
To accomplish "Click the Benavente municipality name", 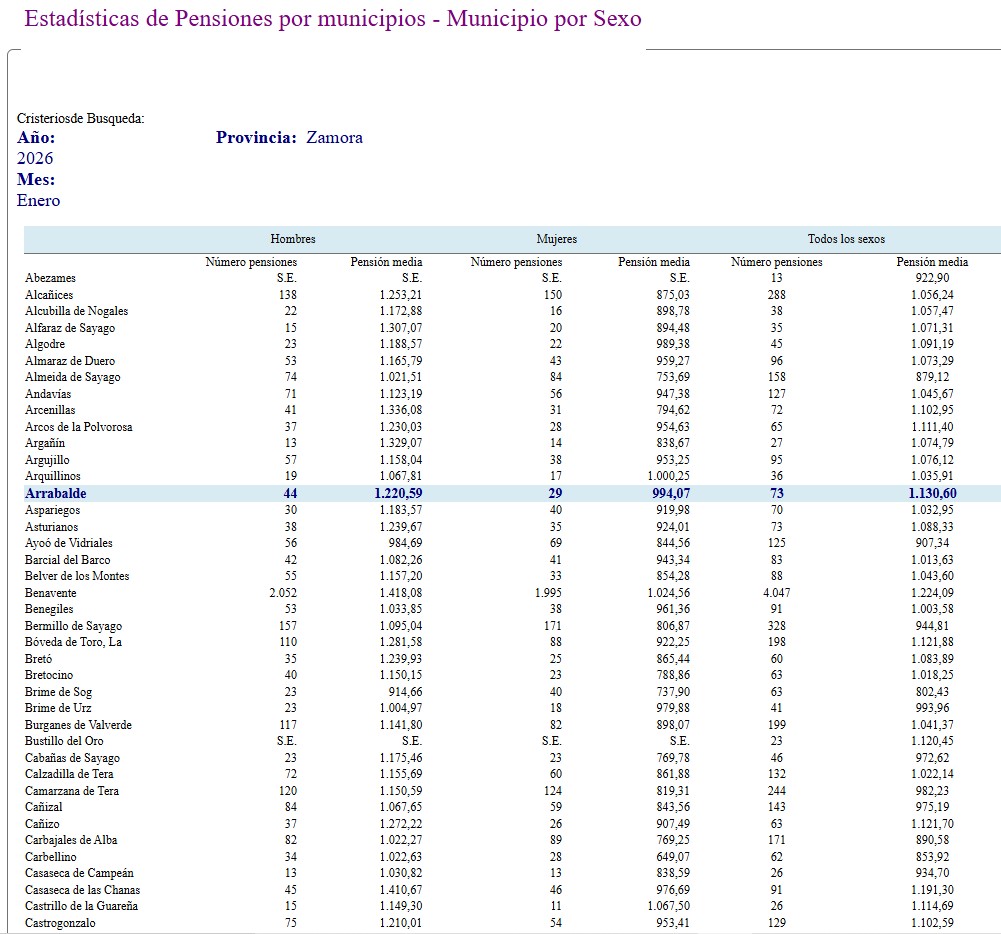I will coord(52,593).
